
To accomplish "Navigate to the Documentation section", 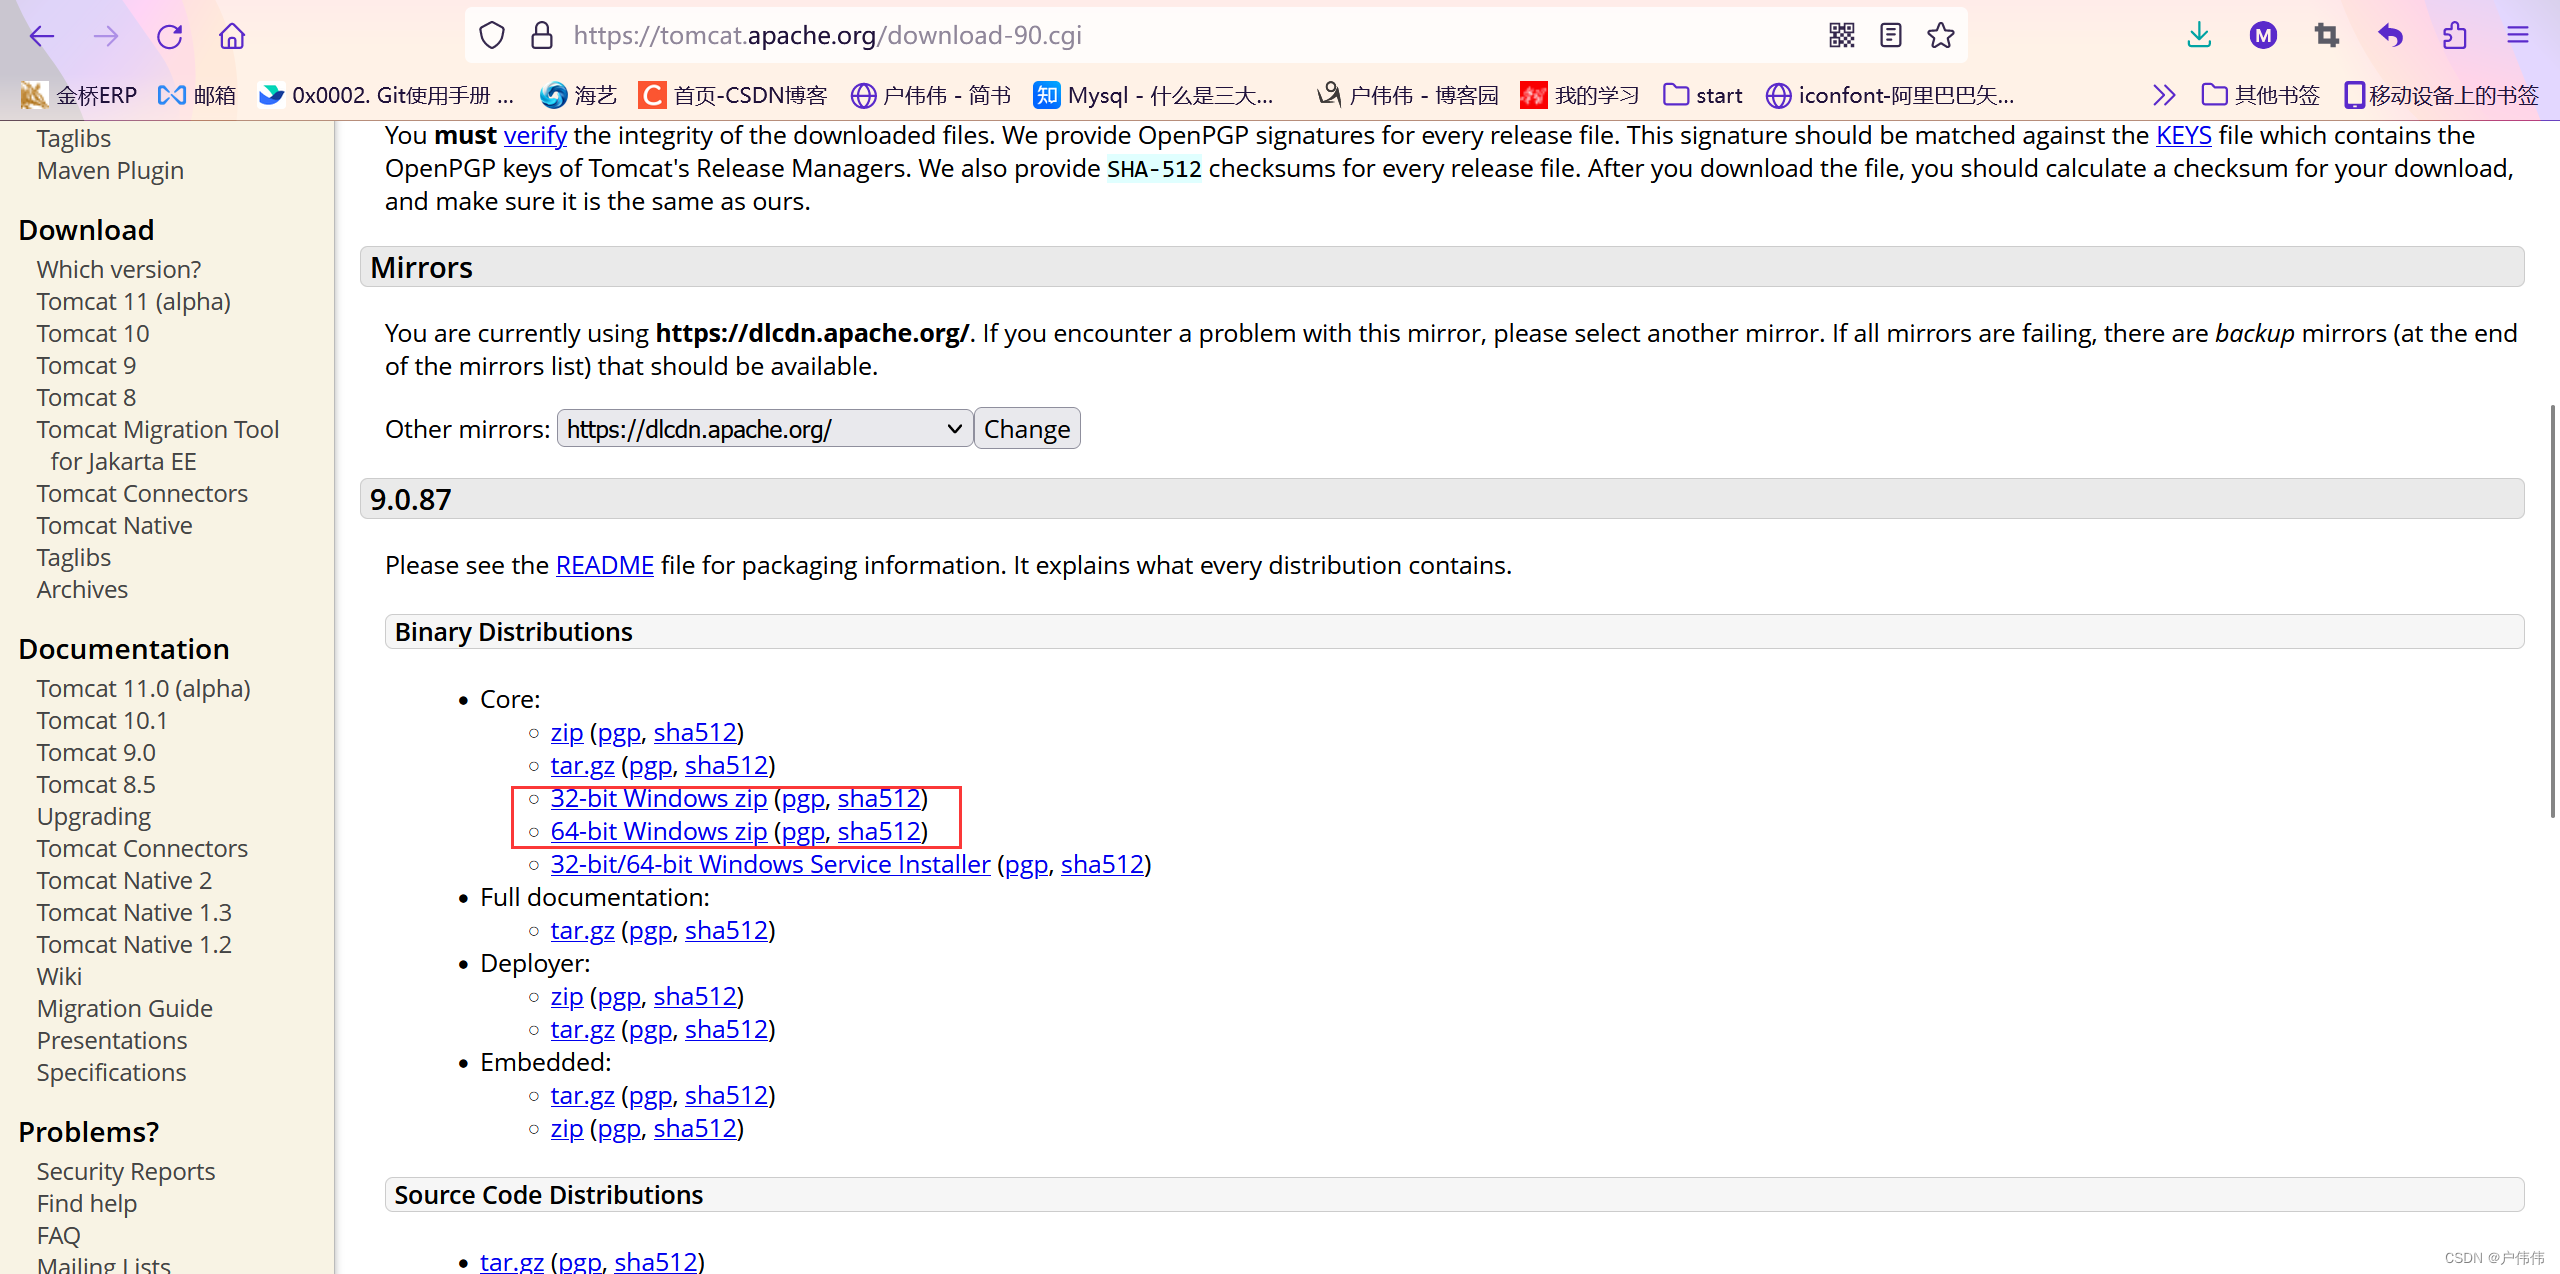I will [x=122, y=648].
